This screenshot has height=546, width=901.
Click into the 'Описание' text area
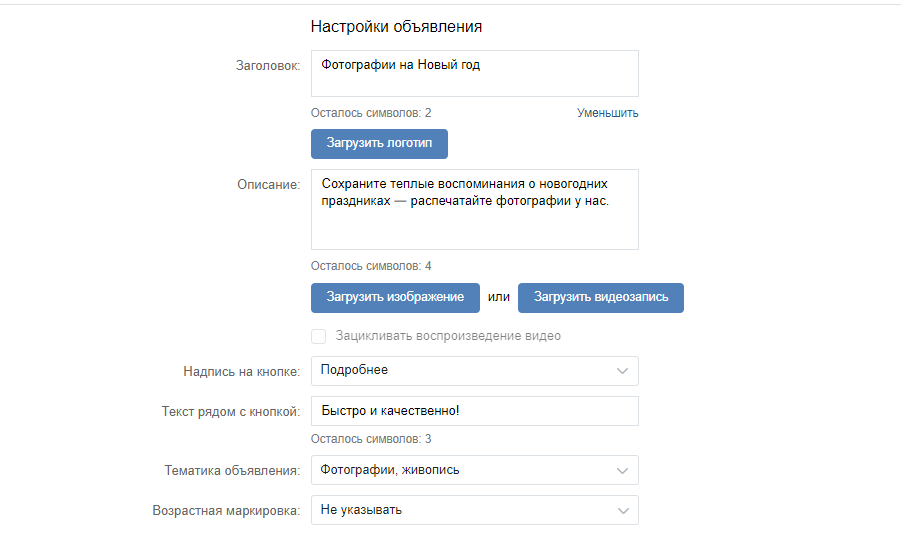[474, 209]
